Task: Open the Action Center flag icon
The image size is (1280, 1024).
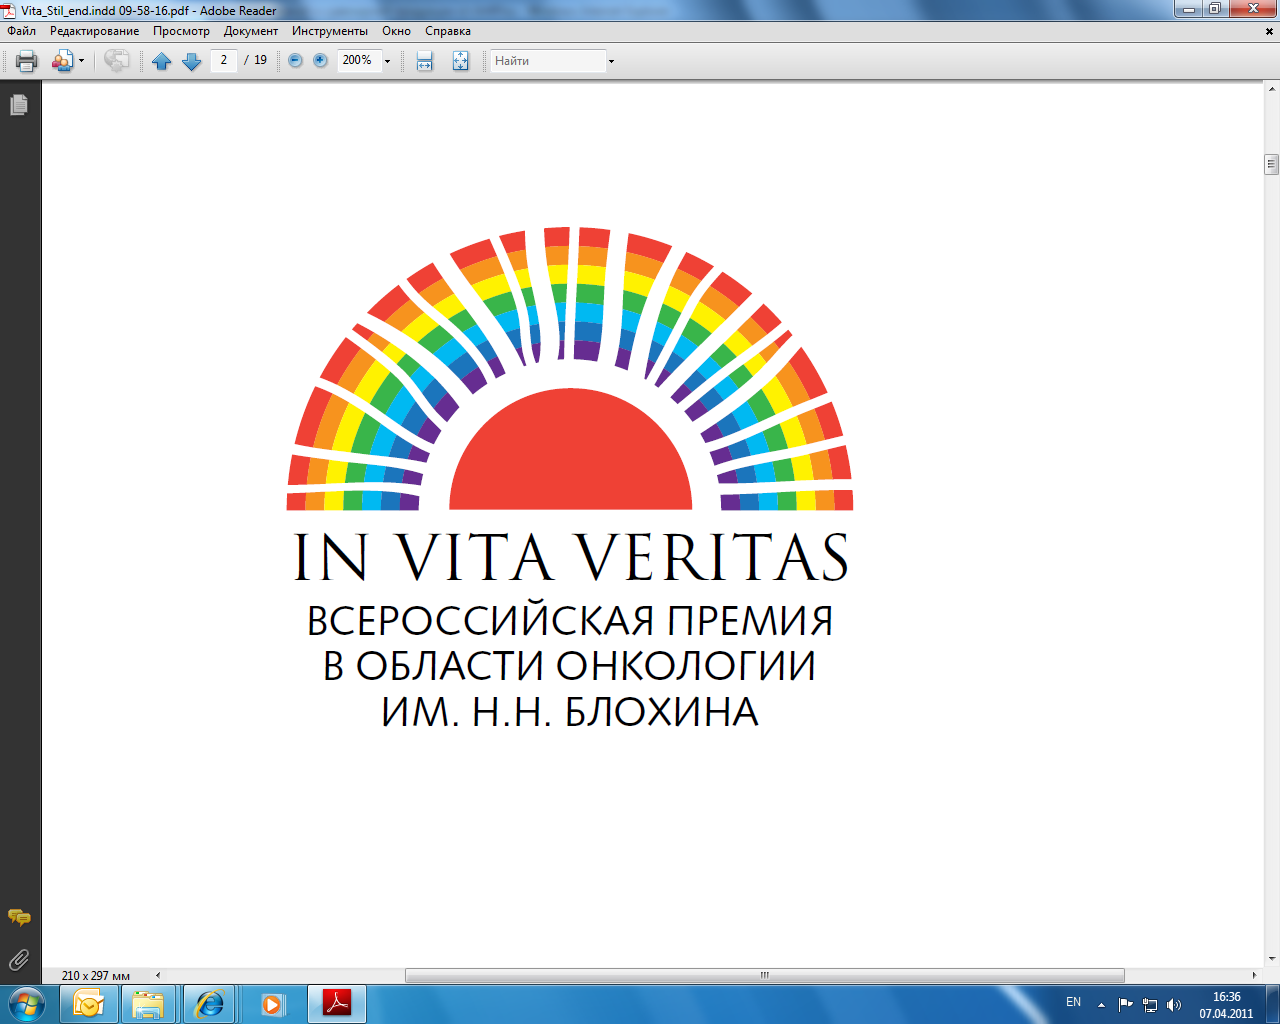Action: tap(1126, 1005)
